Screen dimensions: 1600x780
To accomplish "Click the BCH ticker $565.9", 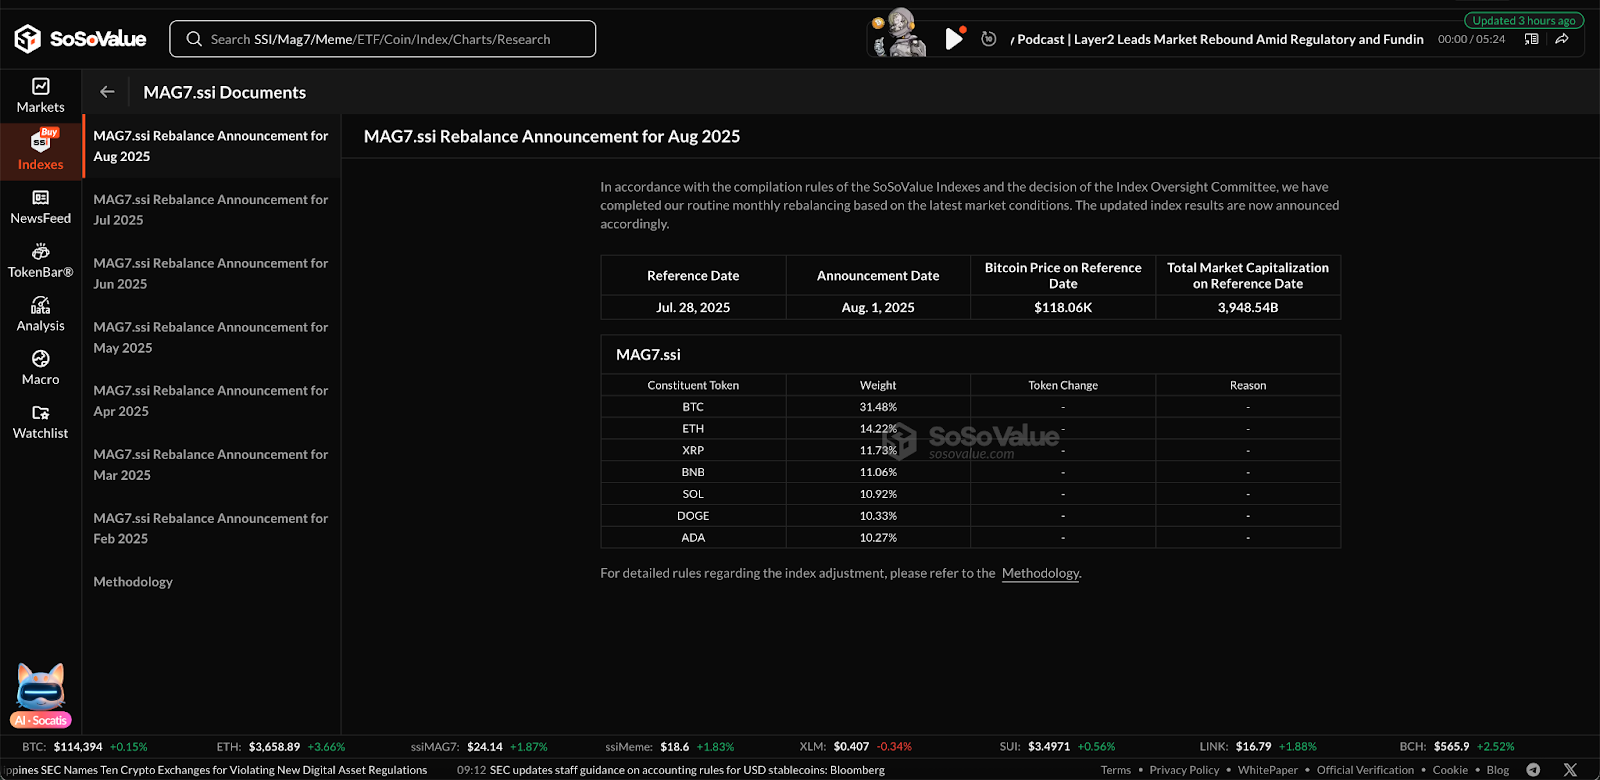I will (1451, 747).
